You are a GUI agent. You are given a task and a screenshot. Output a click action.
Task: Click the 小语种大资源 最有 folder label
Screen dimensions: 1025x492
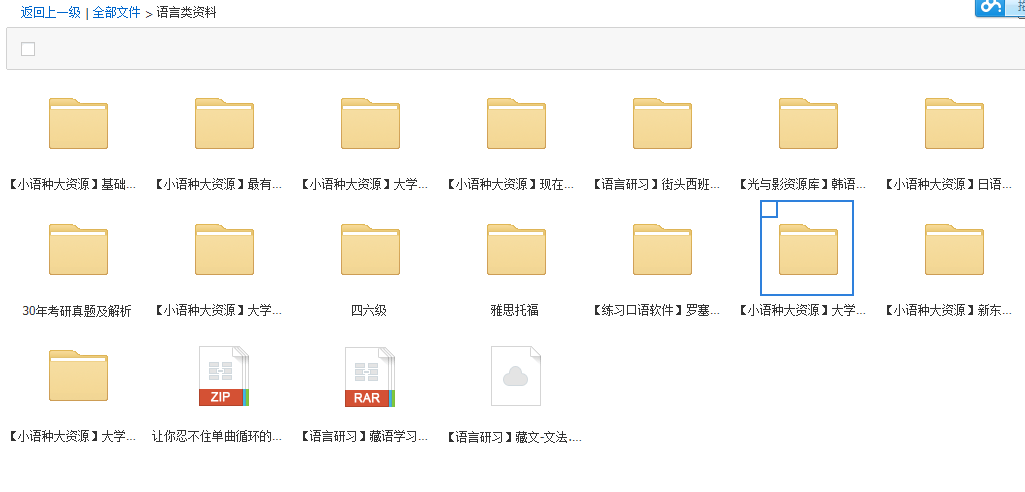tap(220, 184)
